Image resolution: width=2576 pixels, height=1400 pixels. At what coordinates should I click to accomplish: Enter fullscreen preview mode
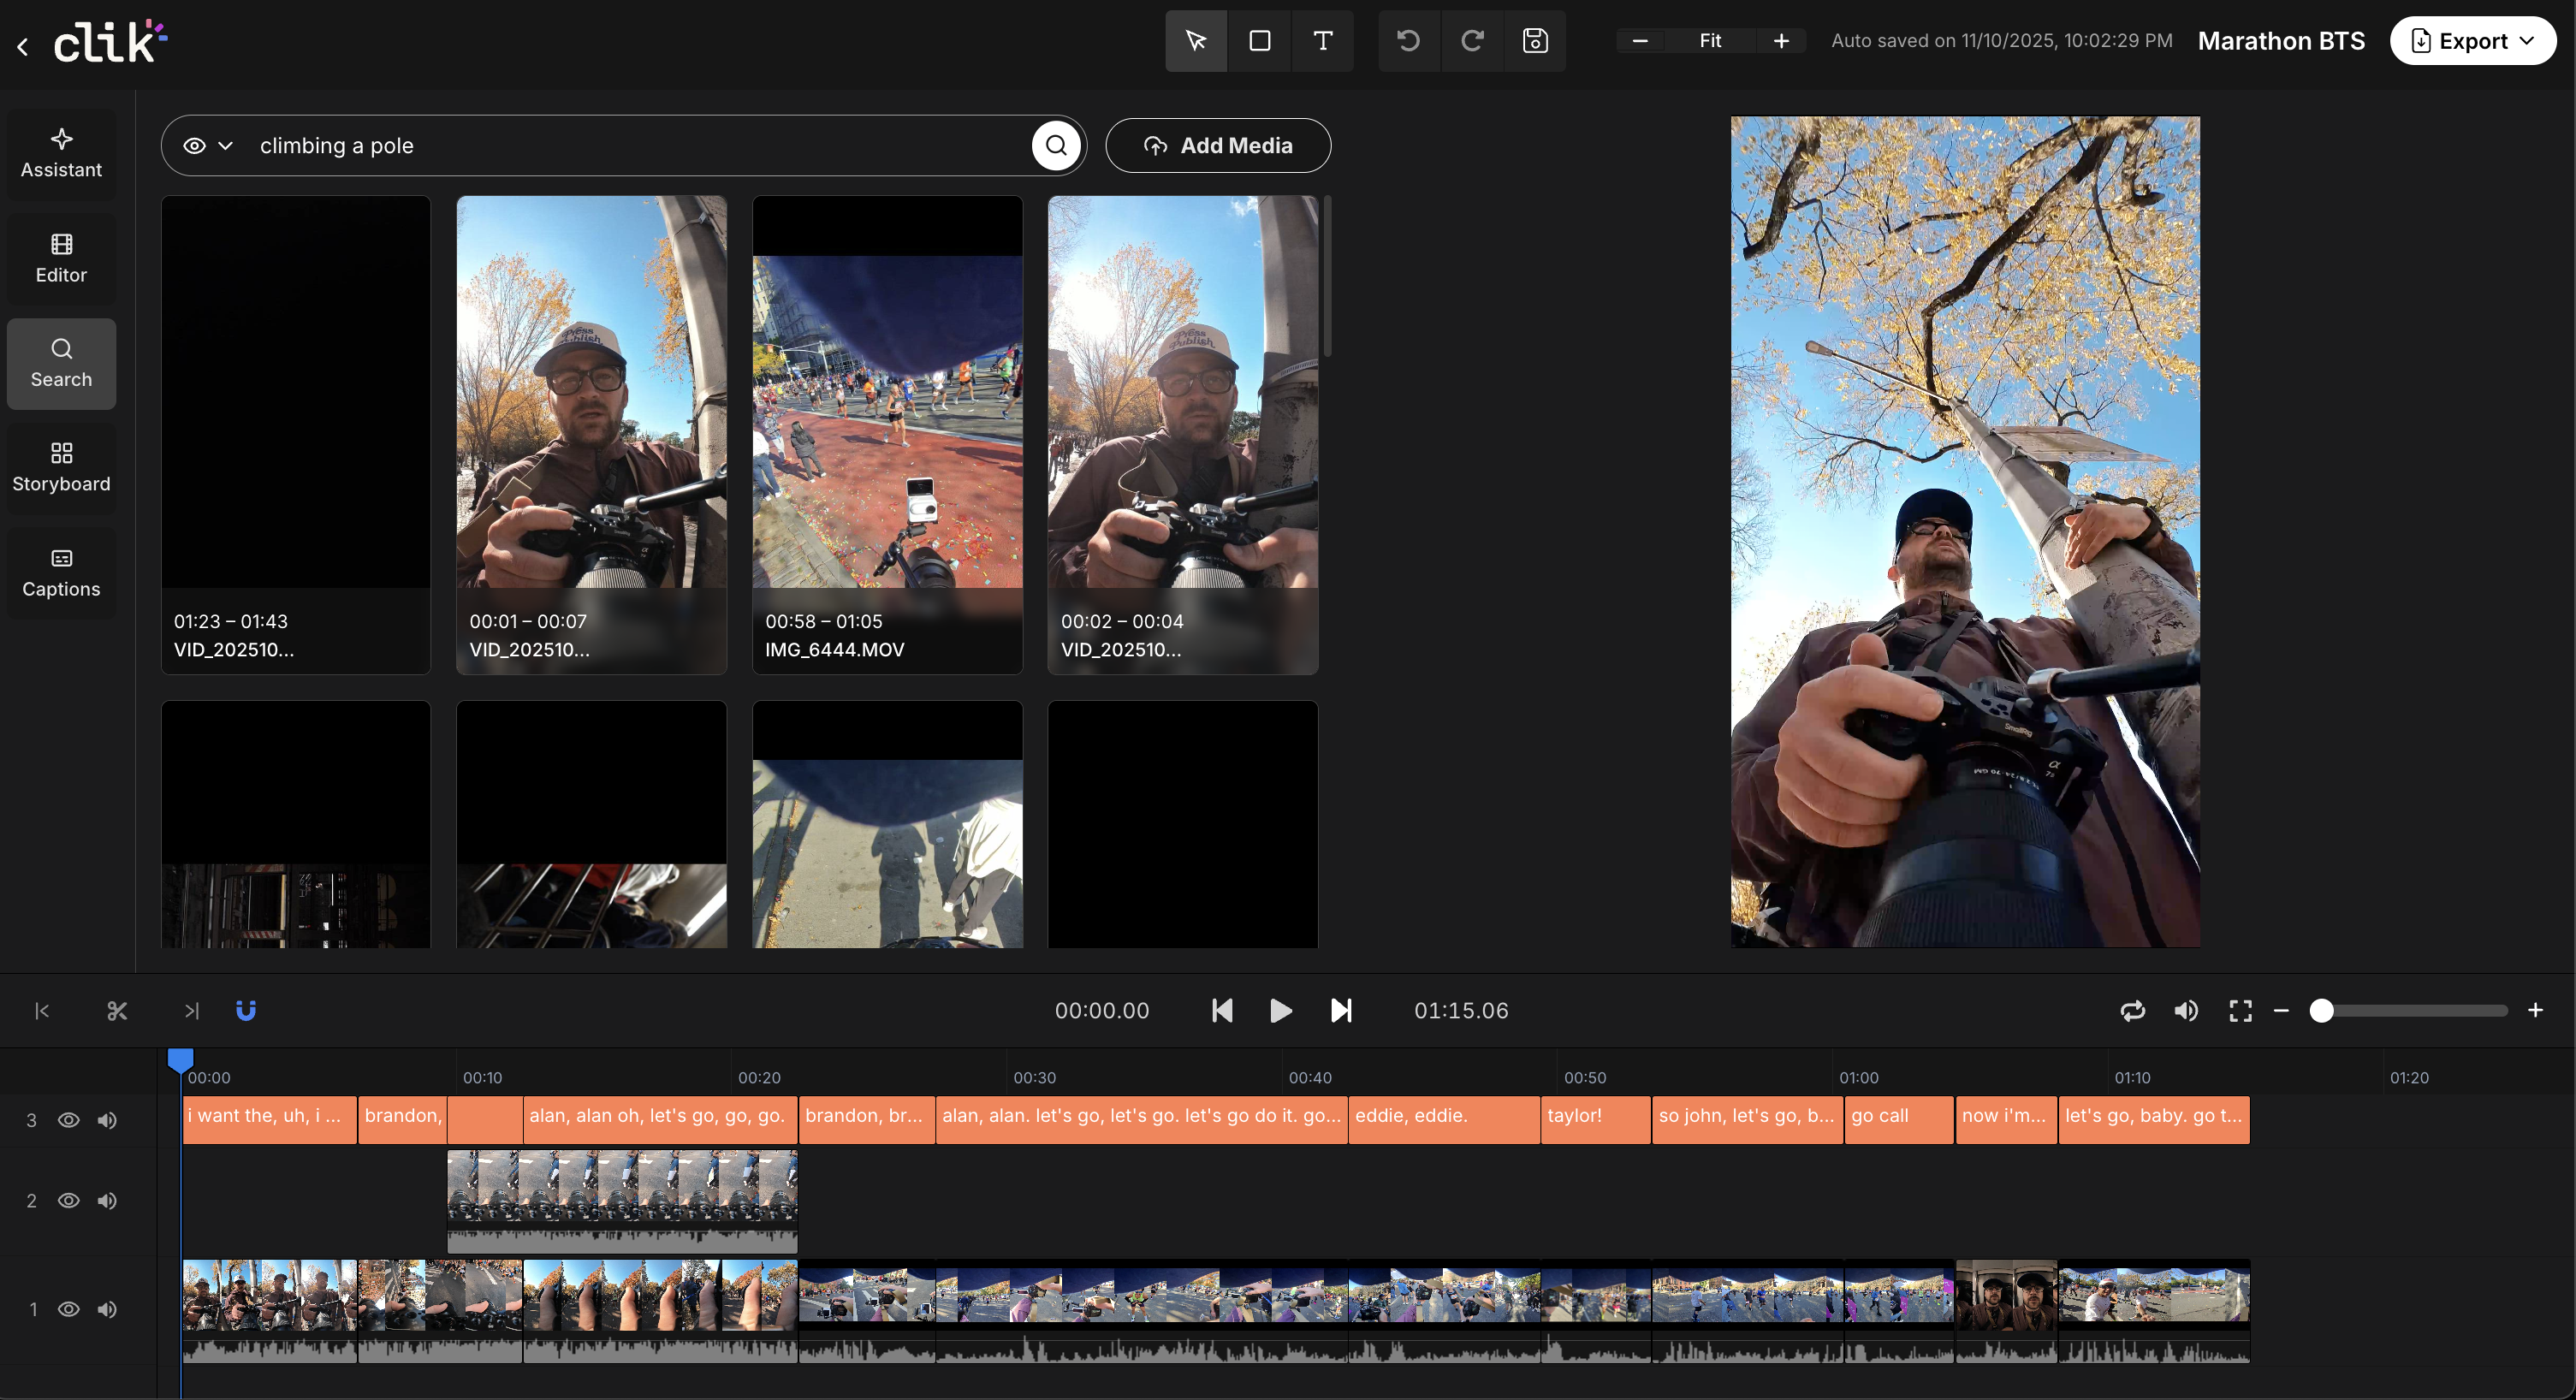click(x=2240, y=1010)
